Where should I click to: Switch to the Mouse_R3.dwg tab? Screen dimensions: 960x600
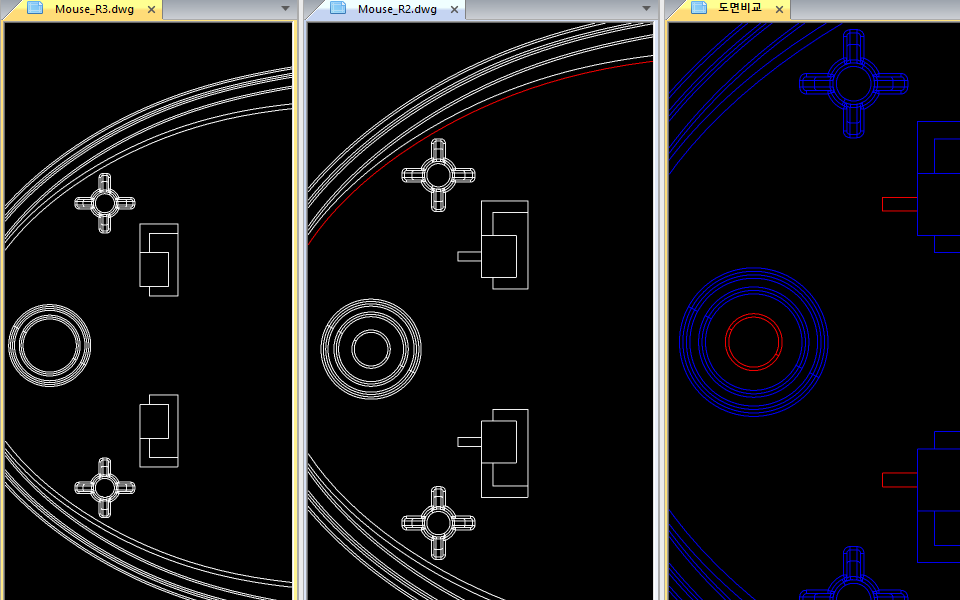92,9
